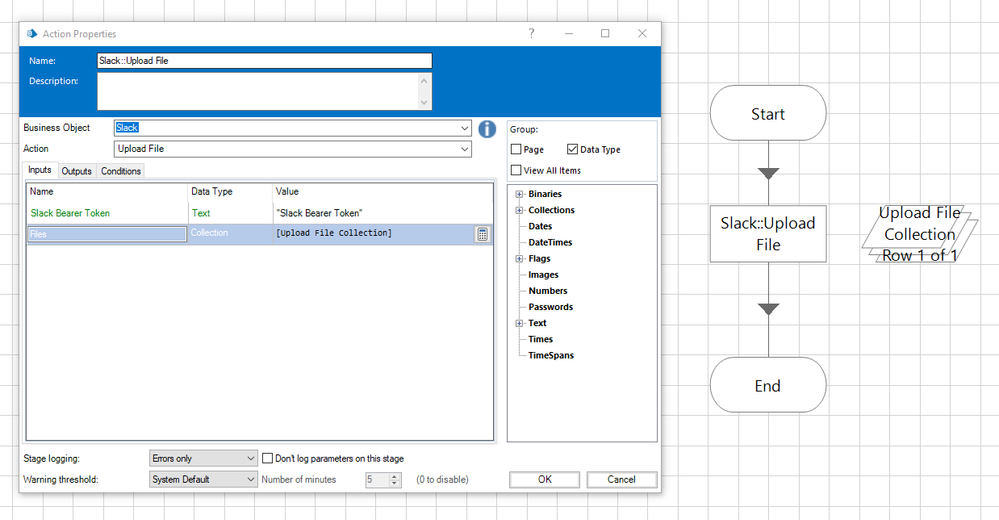
Task: Click the Blue Prism window title icon
Action: [32, 34]
